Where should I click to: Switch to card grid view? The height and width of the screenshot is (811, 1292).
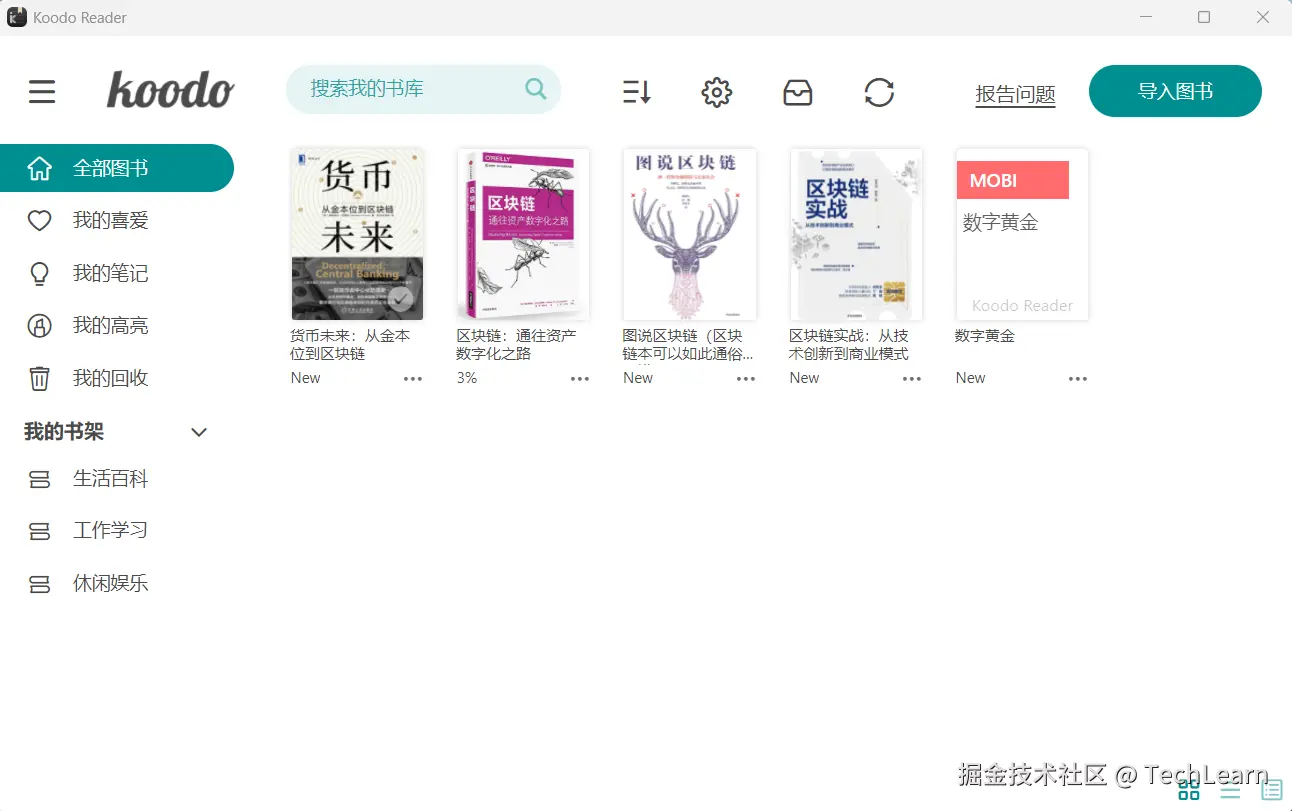pyautogui.click(x=1189, y=790)
